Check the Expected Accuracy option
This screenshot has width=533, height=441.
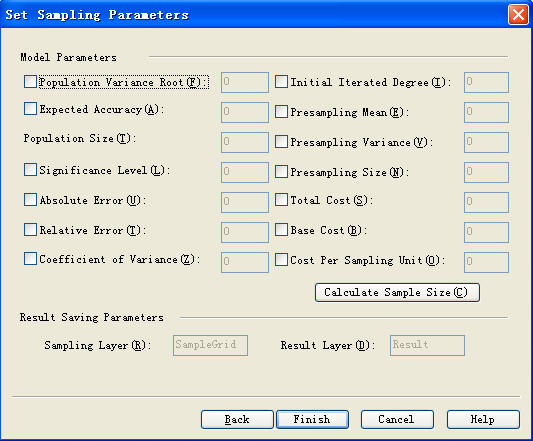pyautogui.click(x=30, y=109)
